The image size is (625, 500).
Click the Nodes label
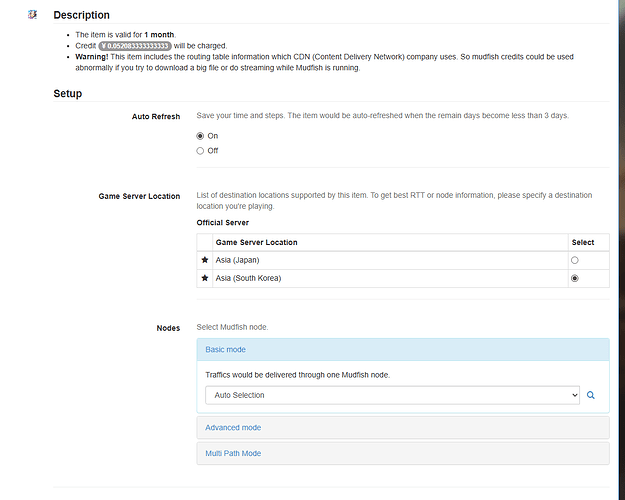(x=168, y=328)
